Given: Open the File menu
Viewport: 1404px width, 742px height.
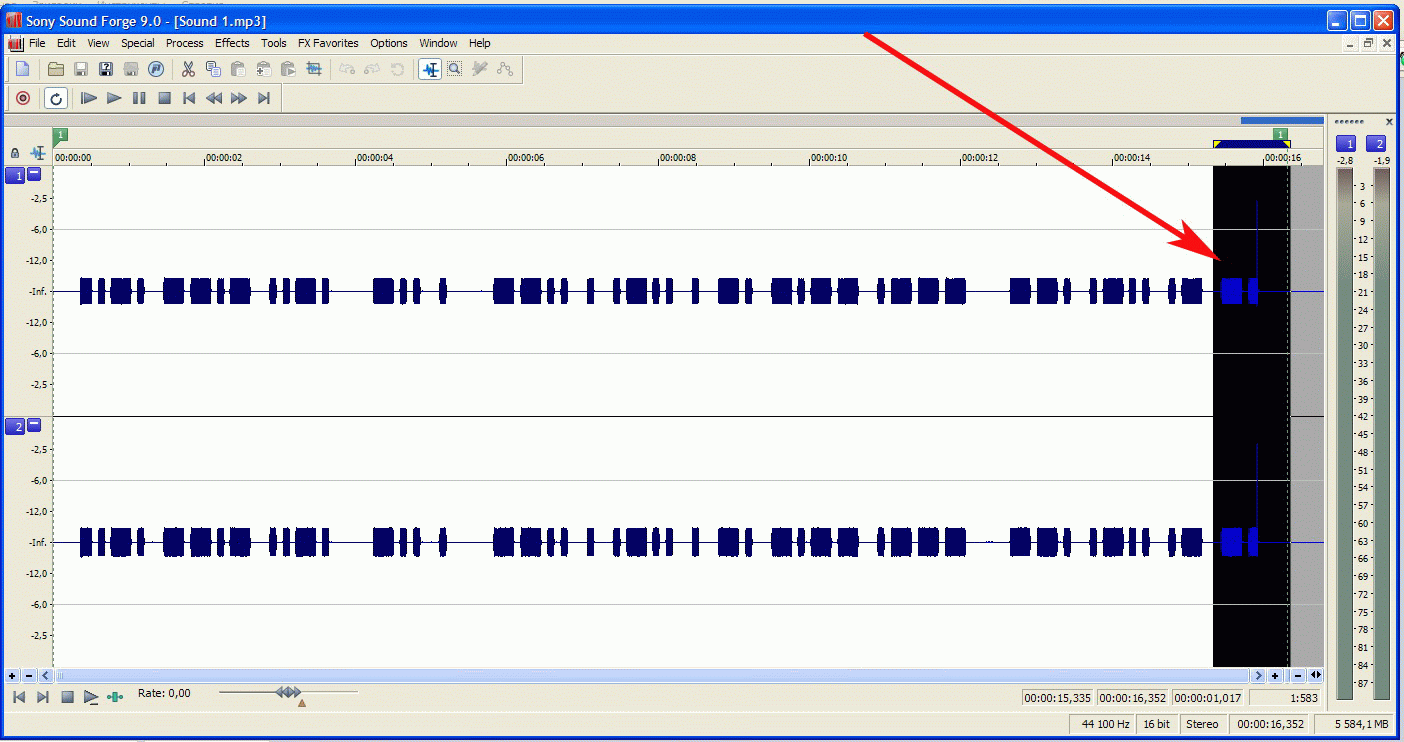Looking at the screenshot, I should [x=37, y=43].
